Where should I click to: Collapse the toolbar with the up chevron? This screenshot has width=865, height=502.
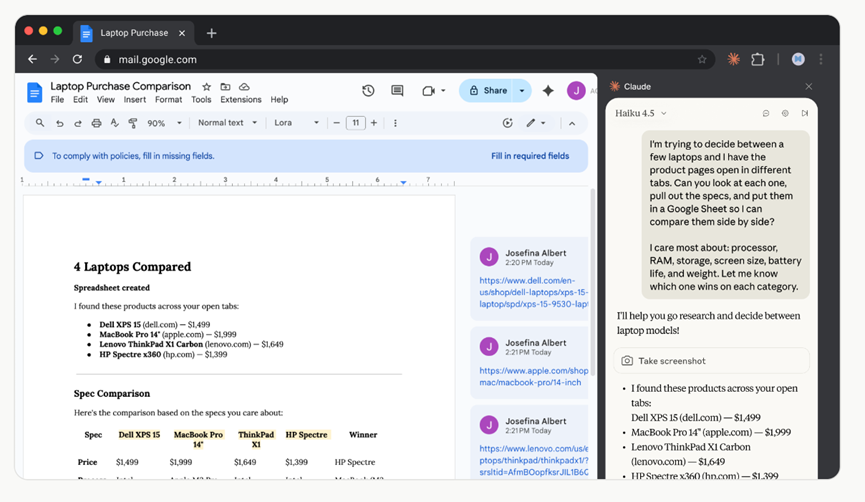click(x=572, y=123)
